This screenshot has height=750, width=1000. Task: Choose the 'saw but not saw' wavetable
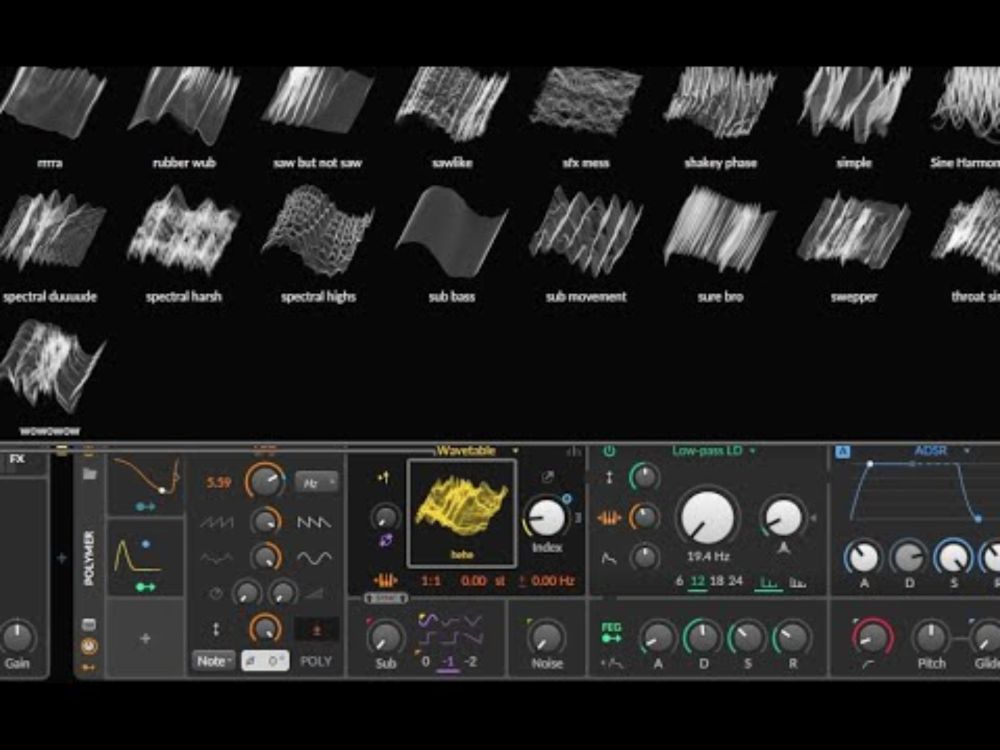[x=318, y=102]
